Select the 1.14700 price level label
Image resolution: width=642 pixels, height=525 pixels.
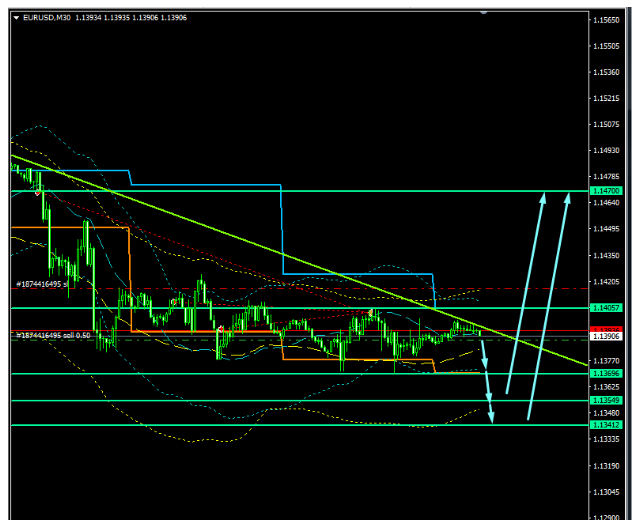(x=606, y=190)
